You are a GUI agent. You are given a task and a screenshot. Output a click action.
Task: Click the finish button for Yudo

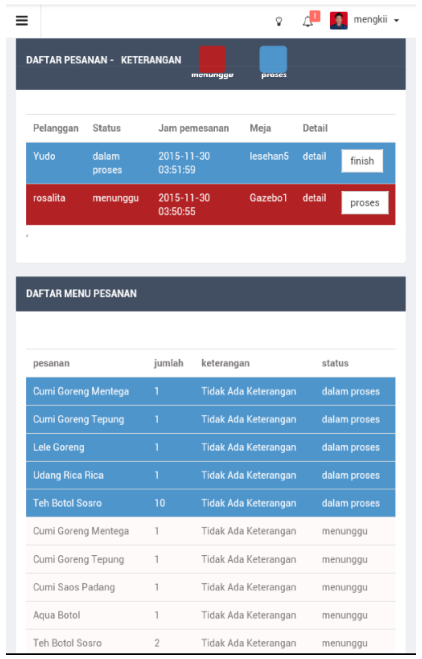click(x=362, y=161)
